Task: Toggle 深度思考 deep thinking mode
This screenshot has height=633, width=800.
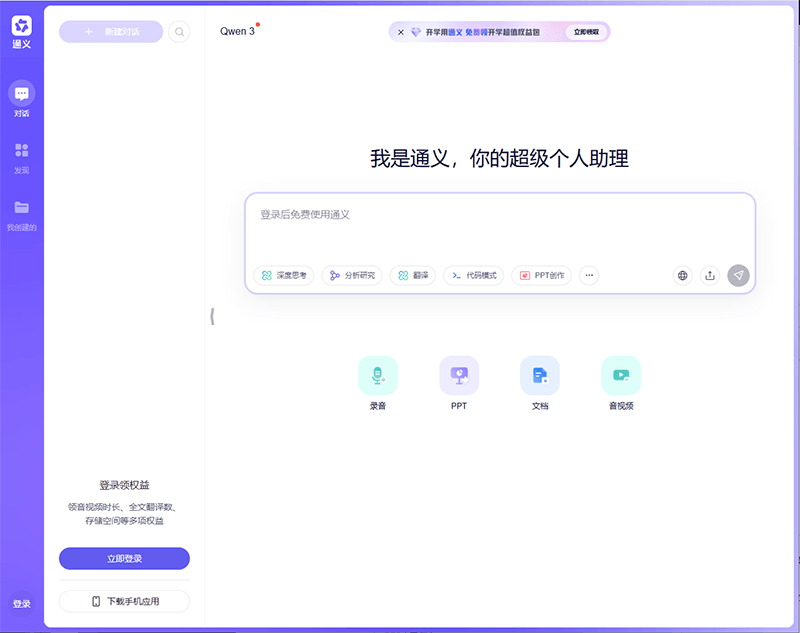Action: coord(284,275)
